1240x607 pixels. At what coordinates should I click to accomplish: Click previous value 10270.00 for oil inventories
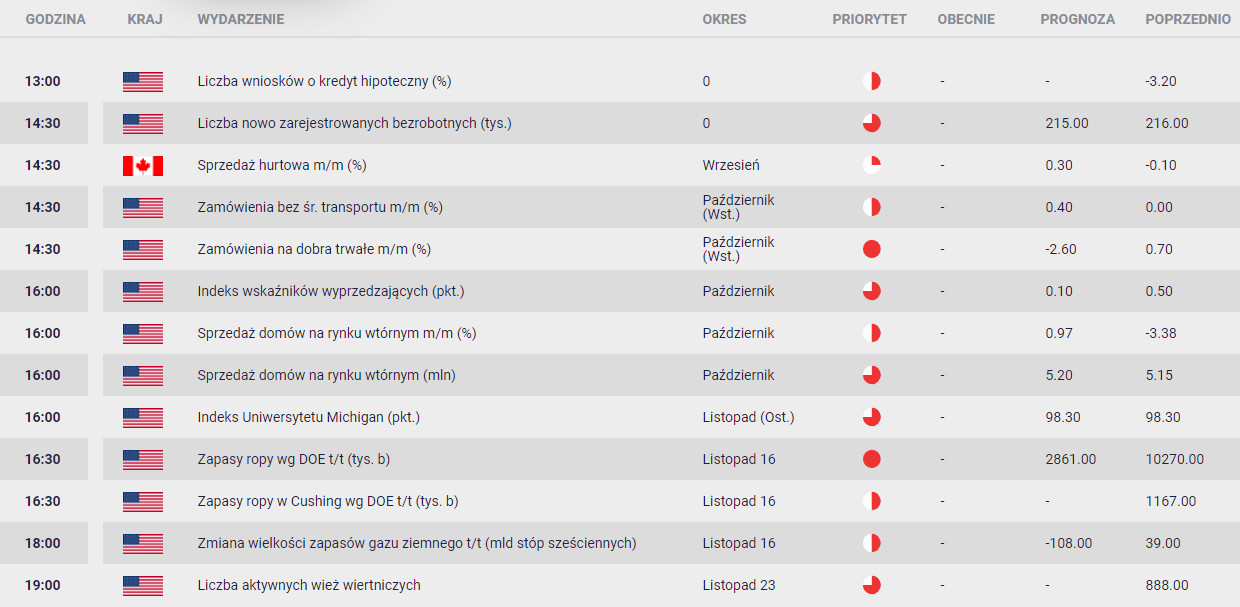click(x=1174, y=459)
